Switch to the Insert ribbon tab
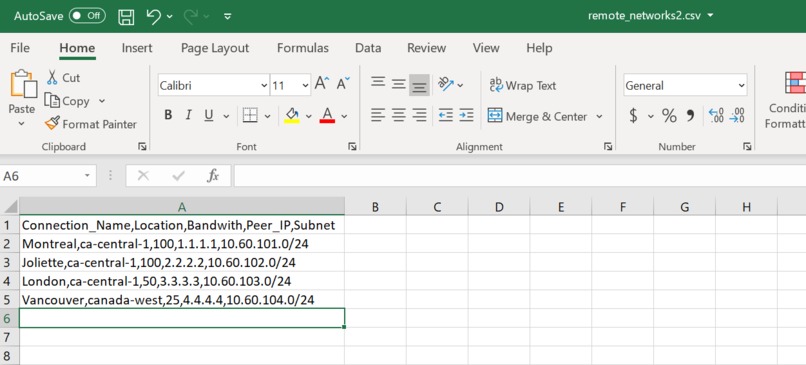Image resolution: width=806 pixels, height=365 pixels. click(x=137, y=48)
